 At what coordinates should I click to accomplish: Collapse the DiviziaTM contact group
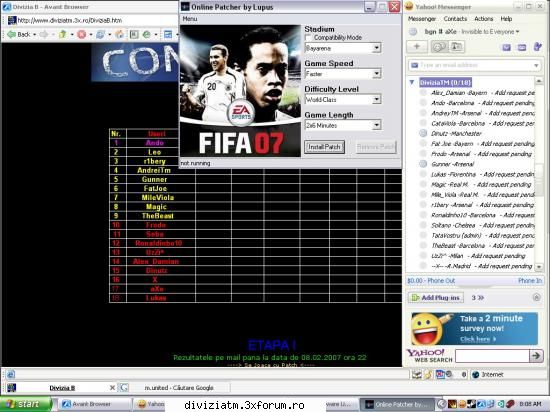[x=412, y=82]
